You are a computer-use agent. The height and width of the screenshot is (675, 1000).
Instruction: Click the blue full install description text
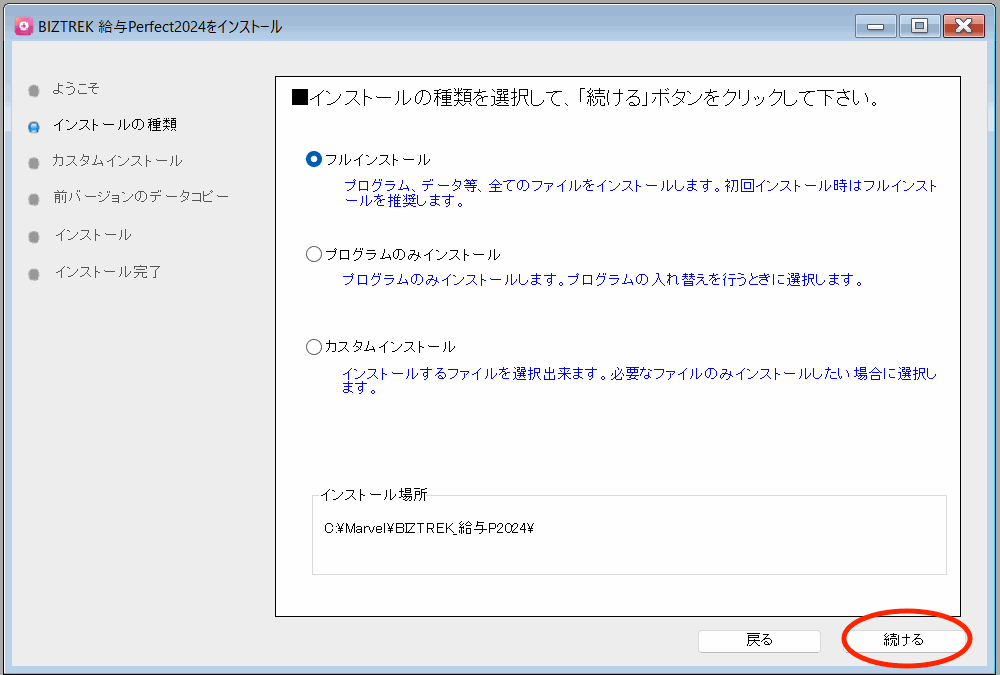click(640, 193)
